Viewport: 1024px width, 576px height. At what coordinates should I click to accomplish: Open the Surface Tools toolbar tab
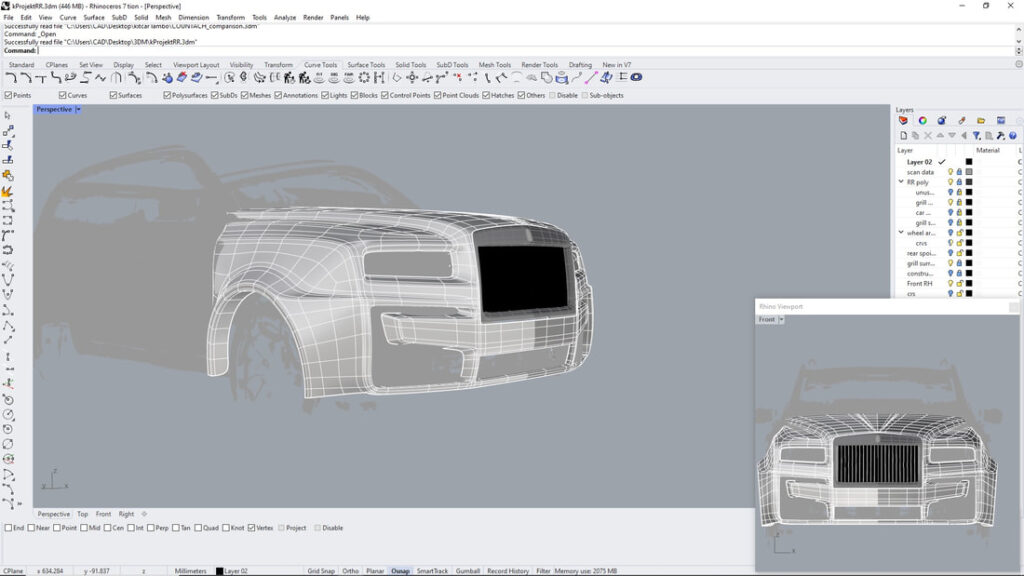coord(366,65)
